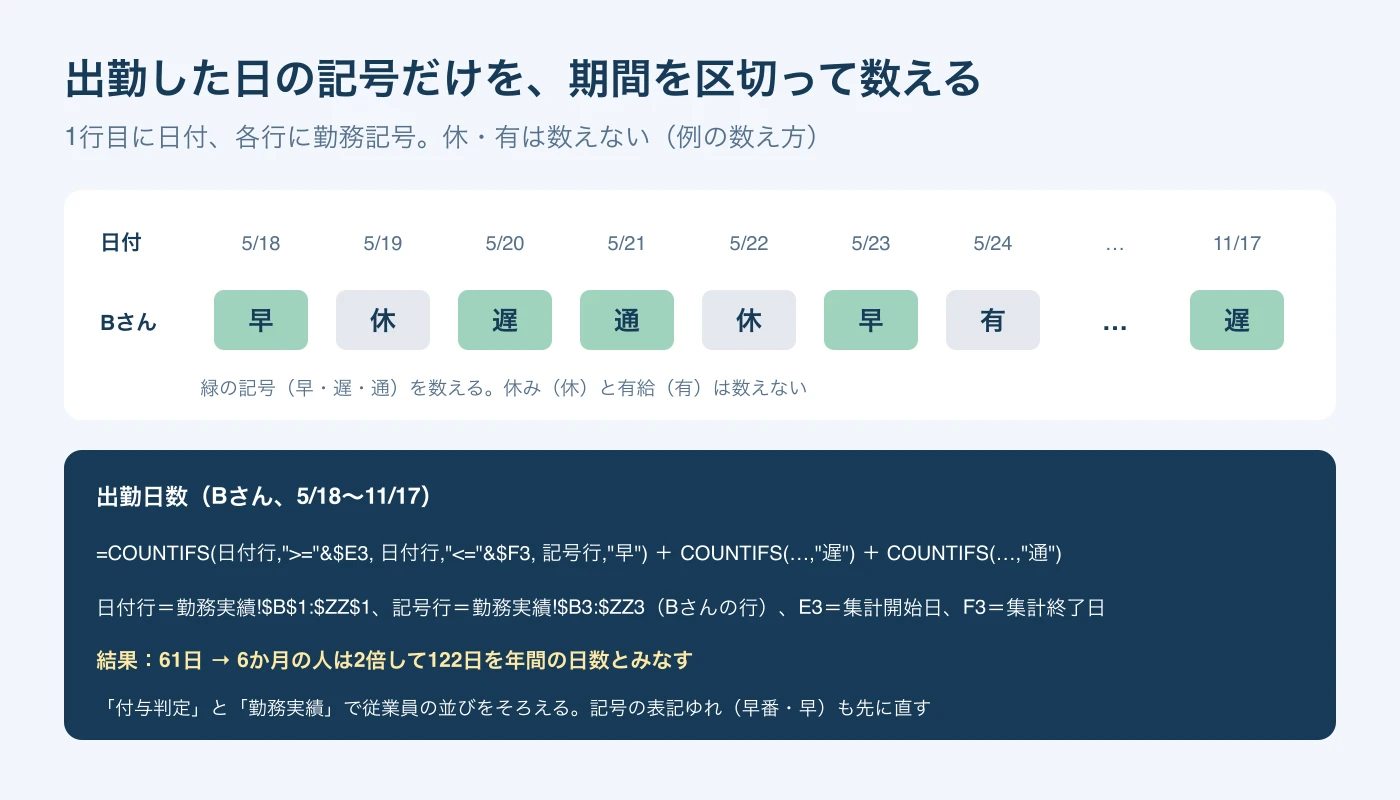Screen dimensions: 1400x800
Task: Click the yellow 結果：61日 result line
Action: pos(394,660)
